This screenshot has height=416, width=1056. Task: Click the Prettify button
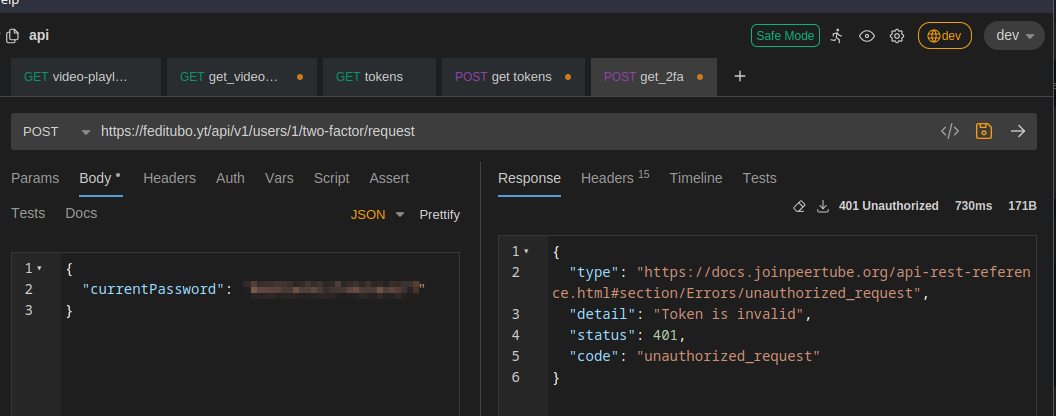point(440,215)
